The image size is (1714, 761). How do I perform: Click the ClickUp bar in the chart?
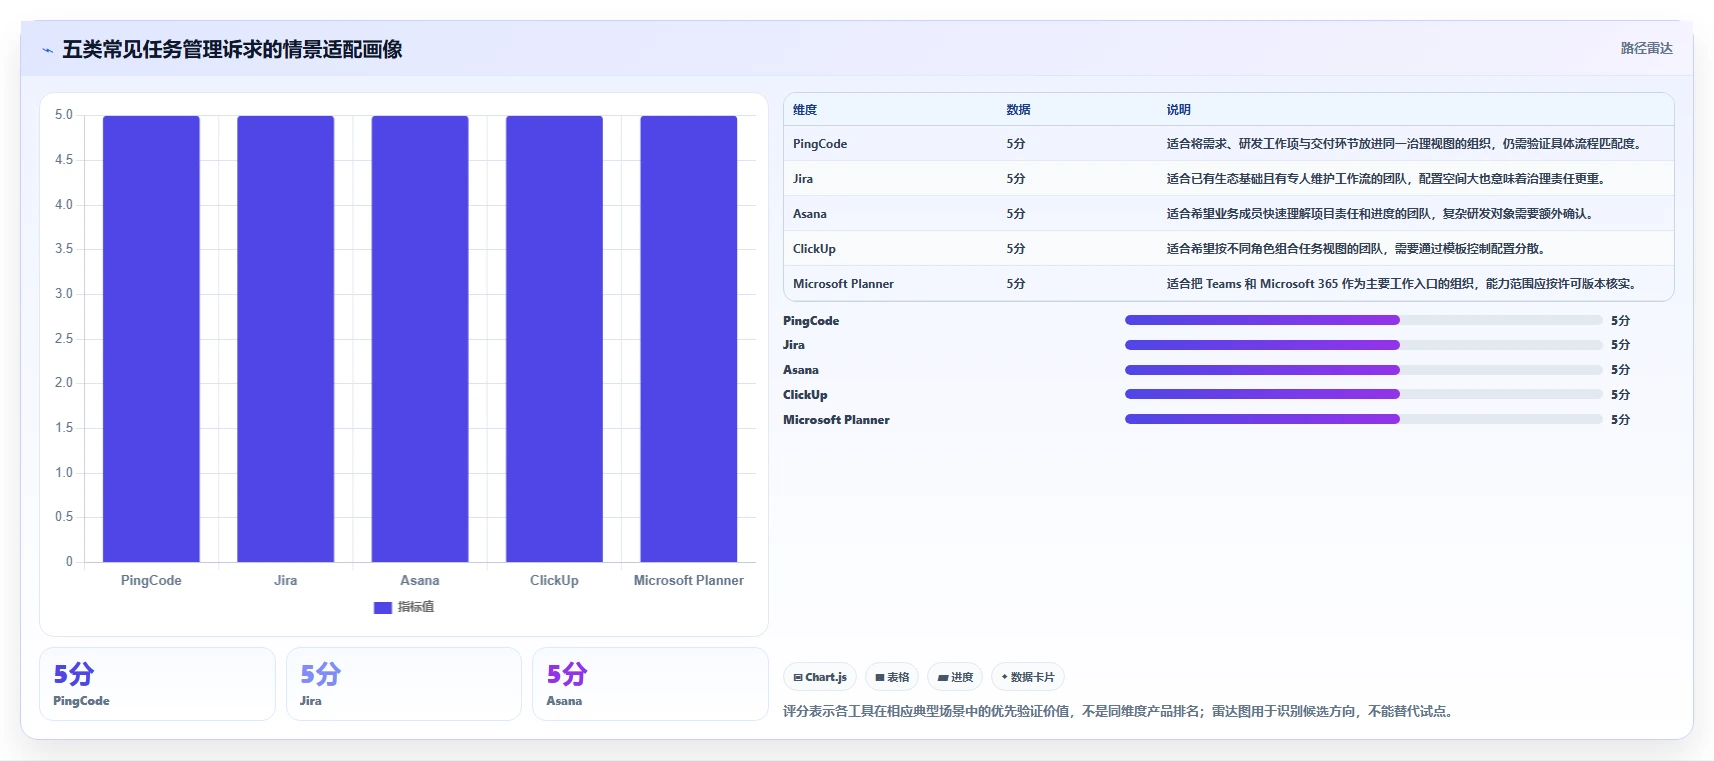[x=554, y=339]
